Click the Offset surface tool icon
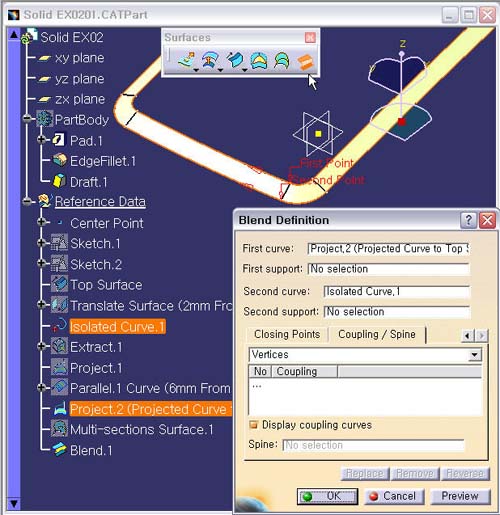Screen dimensions: 500x515 [x=210, y=60]
